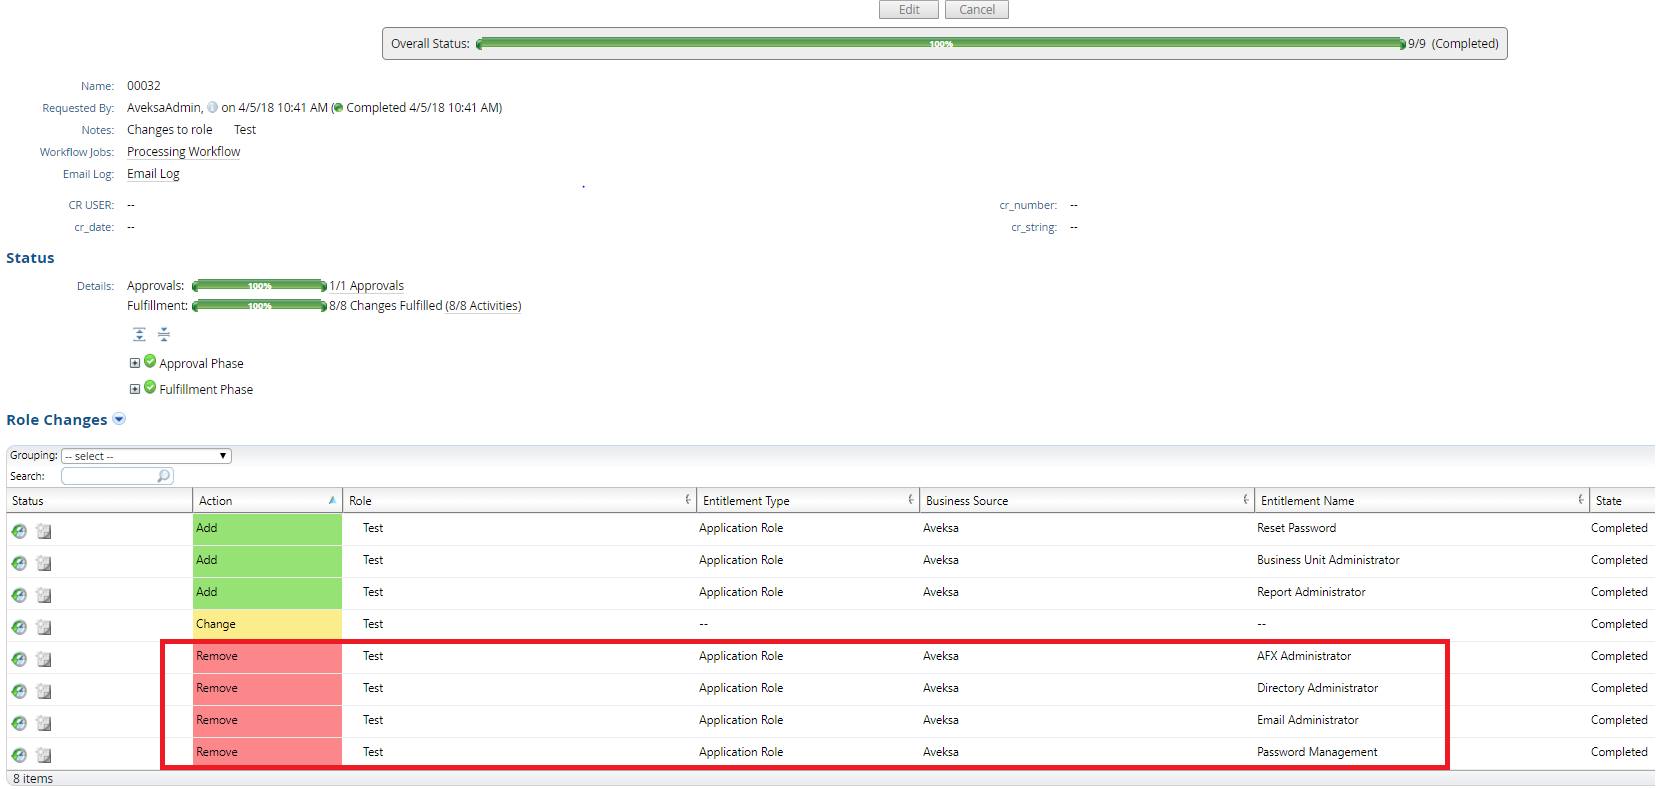Open the Role Changes section menu arrow
The image size is (1656, 789).
[119, 419]
